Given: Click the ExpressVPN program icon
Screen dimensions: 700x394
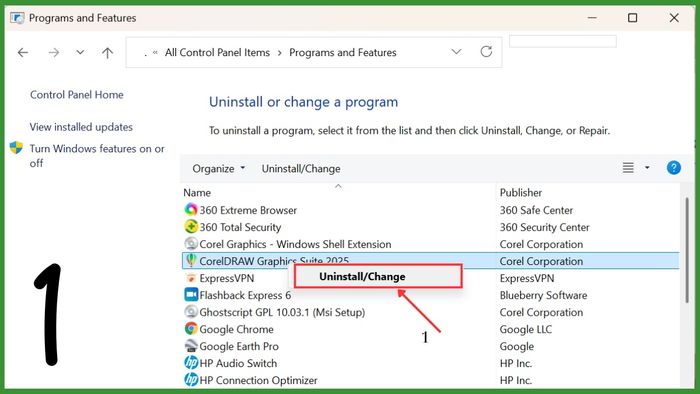Looking at the screenshot, I should pos(191,278).
